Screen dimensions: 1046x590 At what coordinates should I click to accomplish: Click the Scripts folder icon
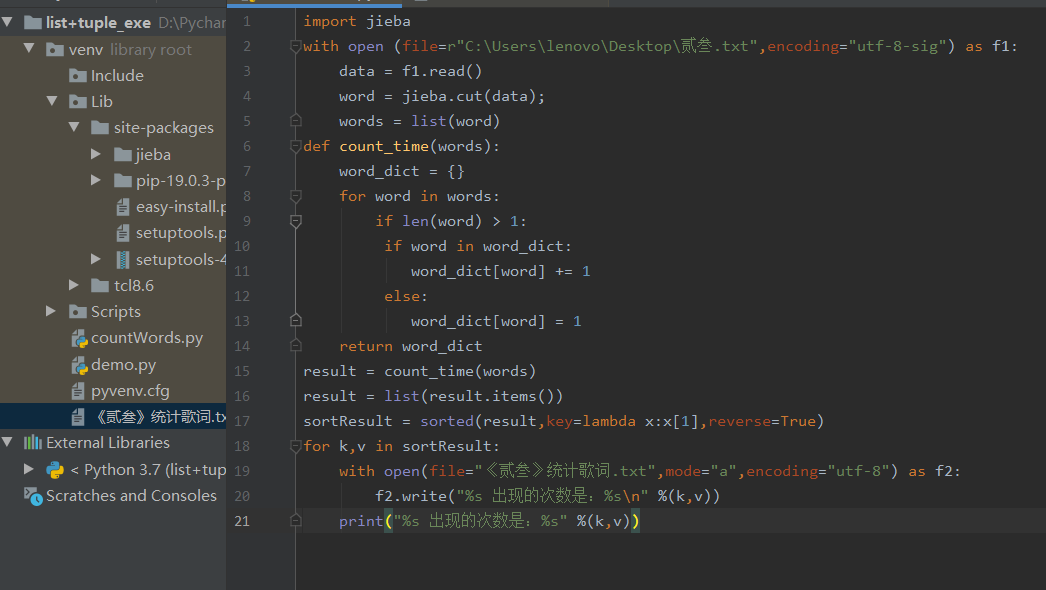pos(79,311)
